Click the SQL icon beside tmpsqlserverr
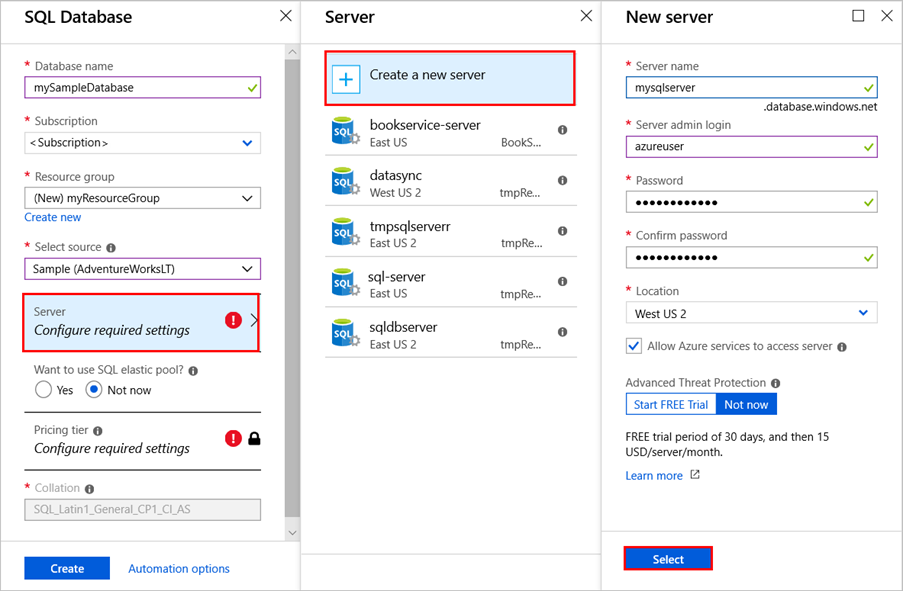 coord(346,232)
